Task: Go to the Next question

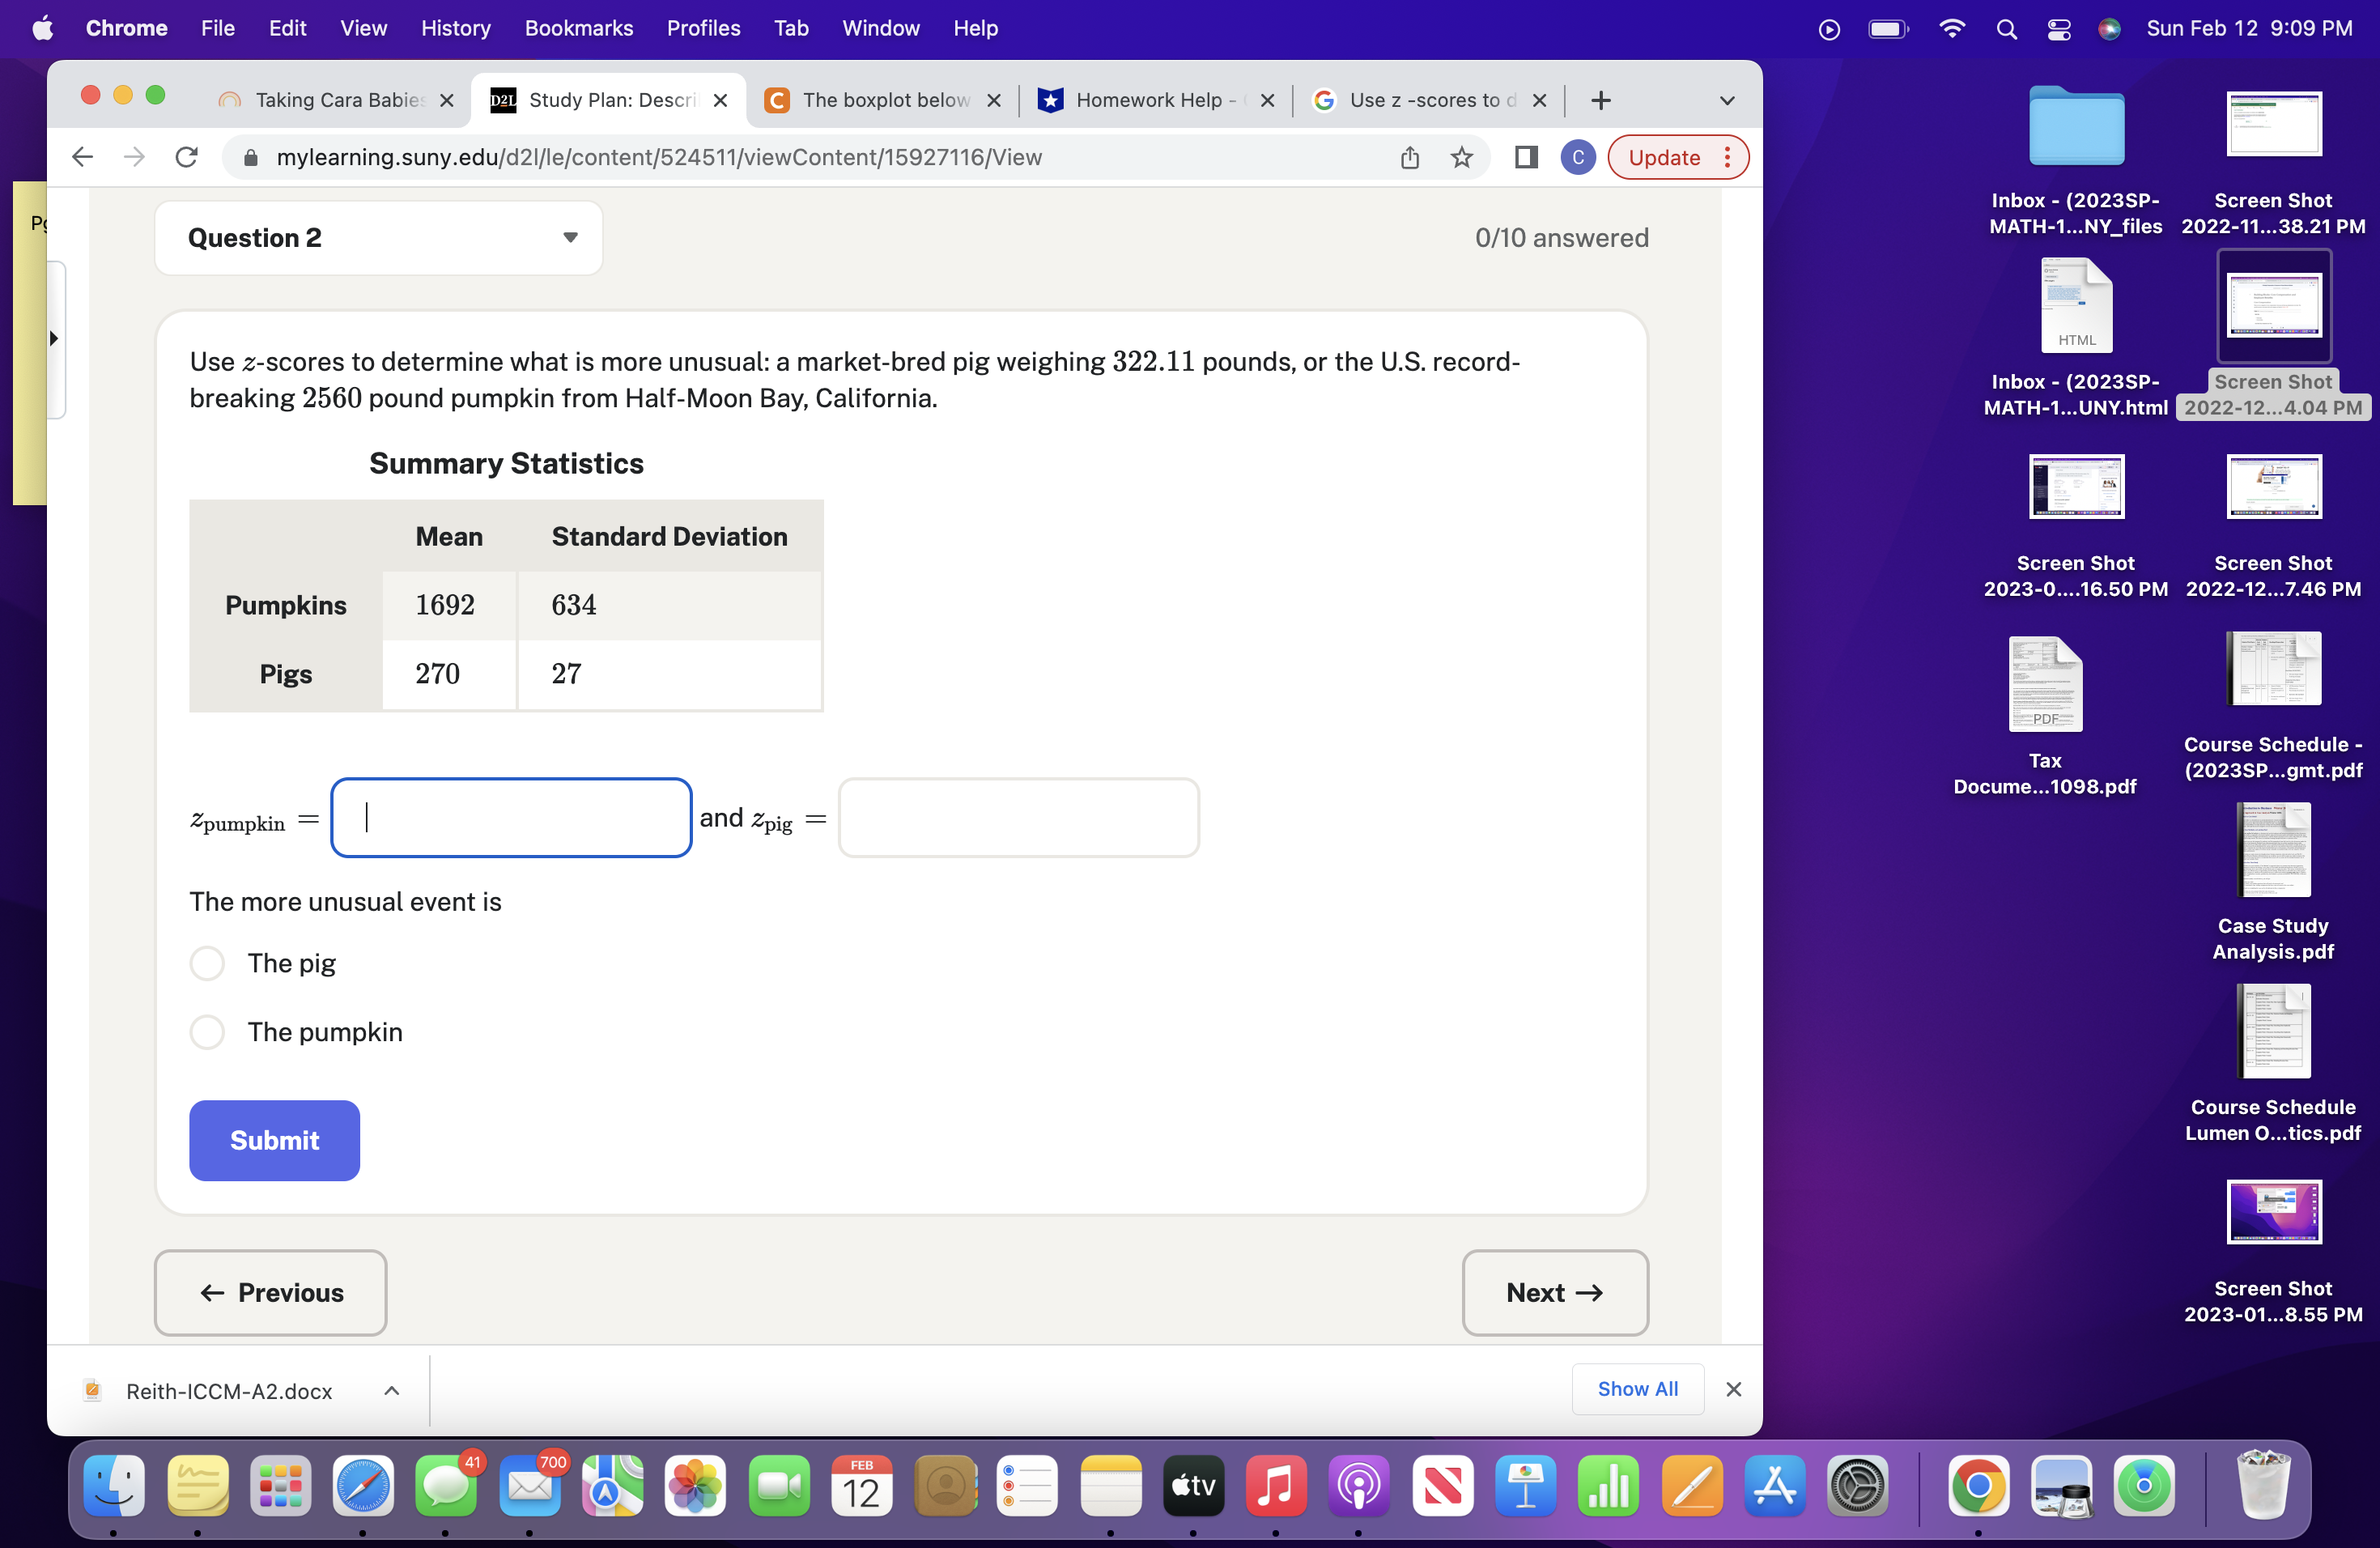Action: tap(1554, 1292)
